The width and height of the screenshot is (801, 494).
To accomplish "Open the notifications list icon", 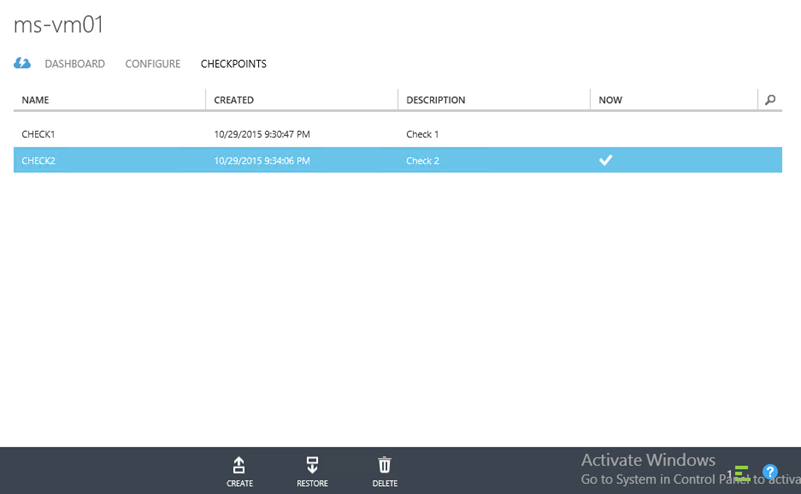I will click(x=741, y=472).
